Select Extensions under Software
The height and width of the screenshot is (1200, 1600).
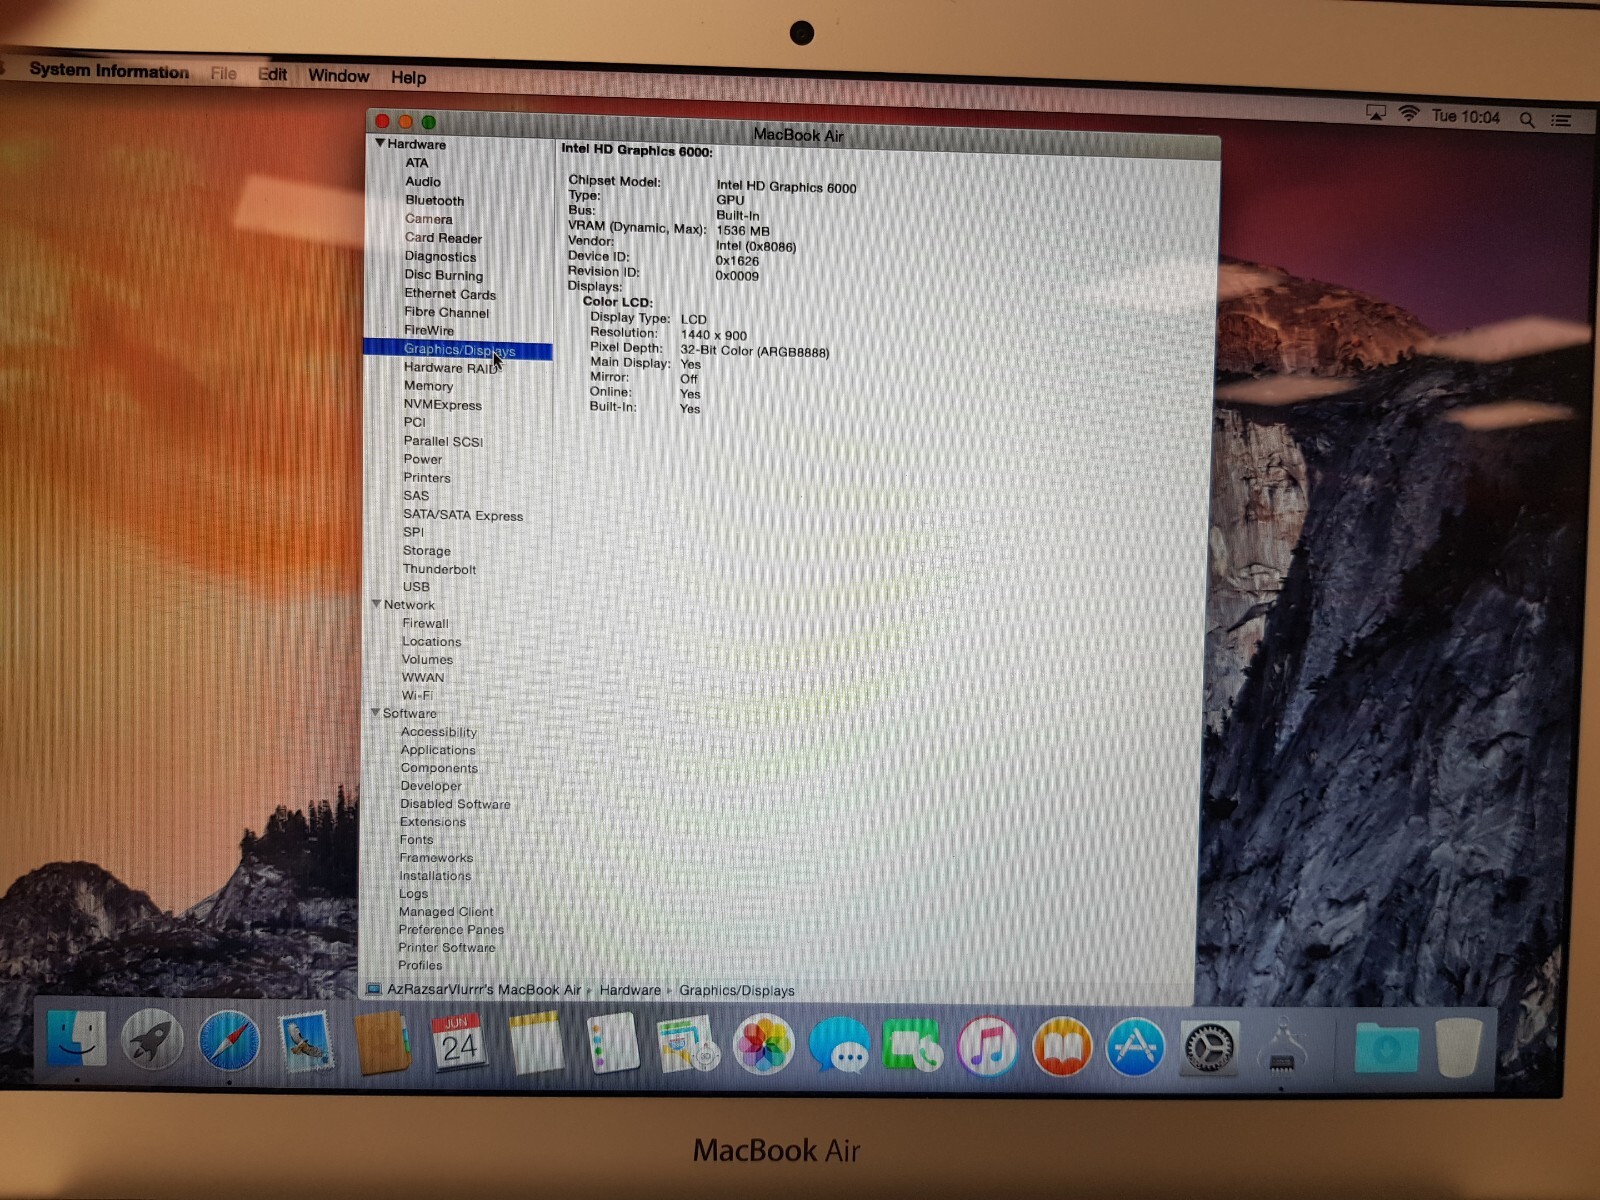(433, 821)
